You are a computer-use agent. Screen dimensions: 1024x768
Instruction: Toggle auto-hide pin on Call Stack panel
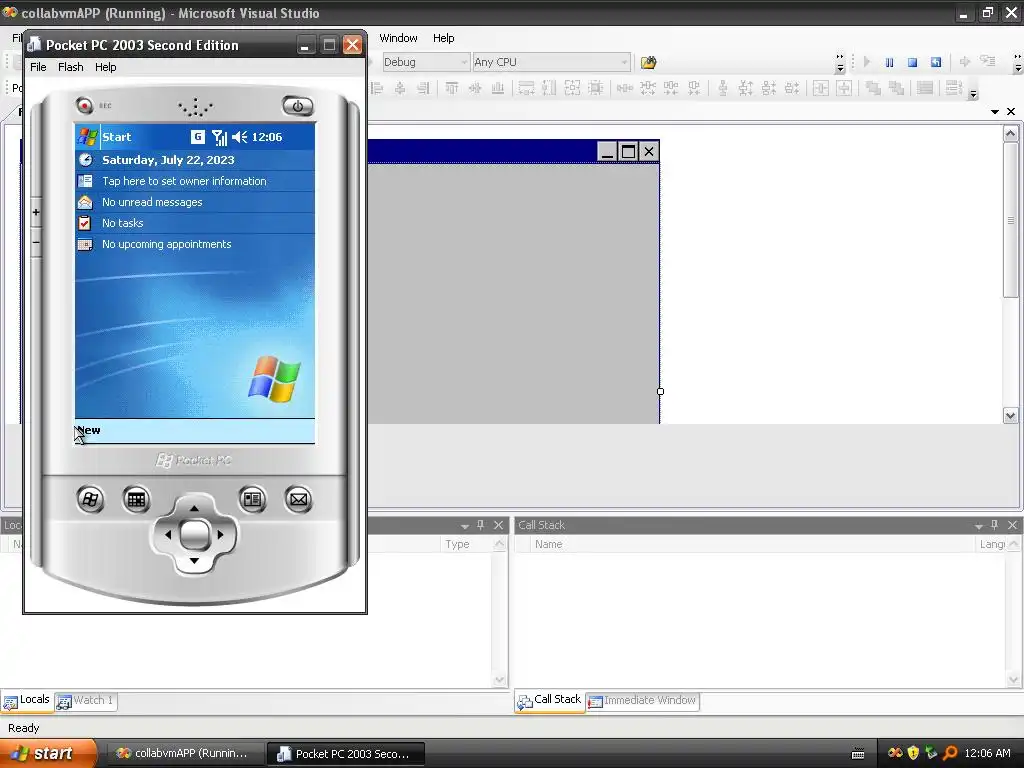(995, 525)
